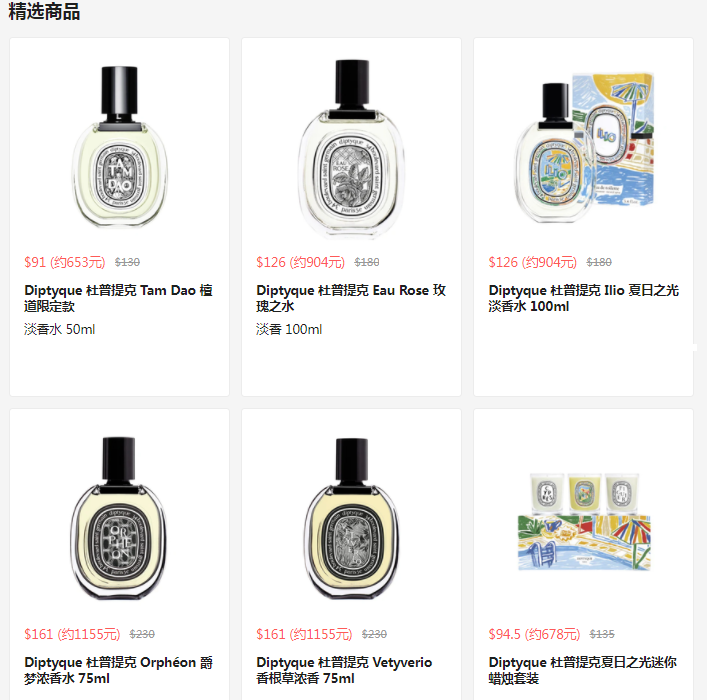707x700 pixels.
Task: Open the Diptyque Eau Rose 玫瑰之水 title
Action: (x=351, y=298)
